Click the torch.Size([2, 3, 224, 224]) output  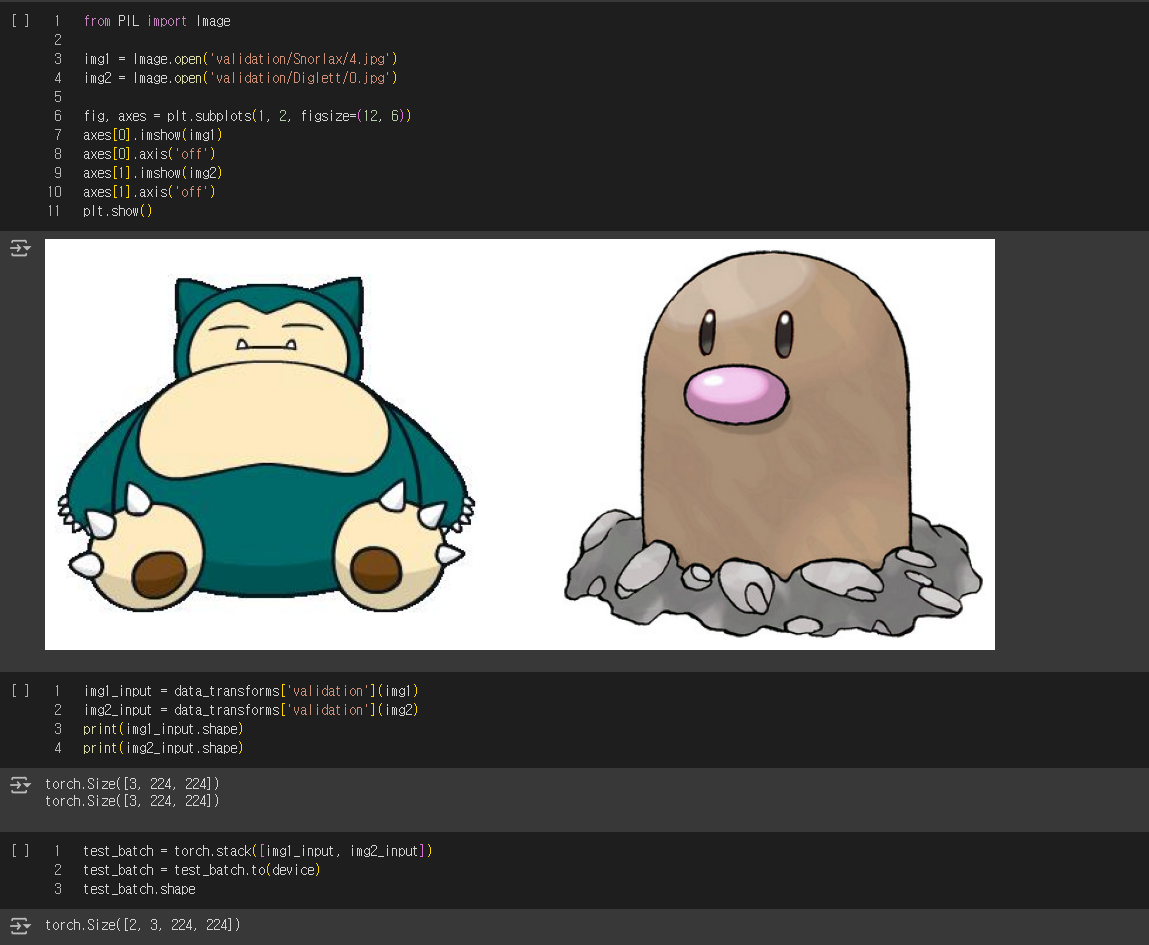pyautogui.click(x=143, y=924)
